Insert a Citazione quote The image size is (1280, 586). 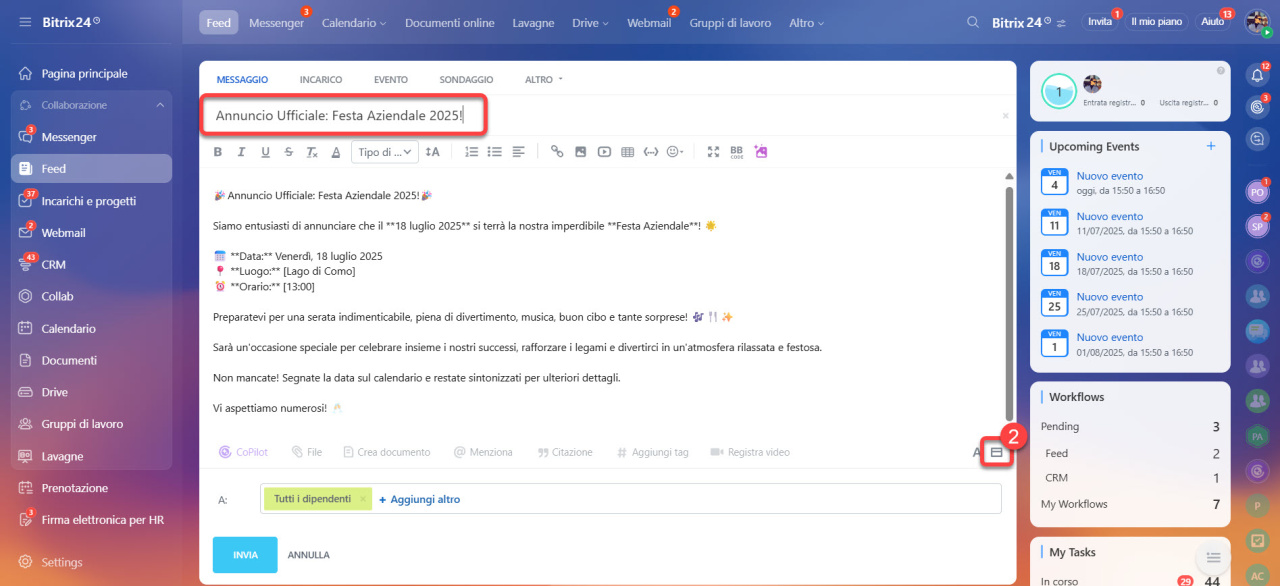point(565,452)
